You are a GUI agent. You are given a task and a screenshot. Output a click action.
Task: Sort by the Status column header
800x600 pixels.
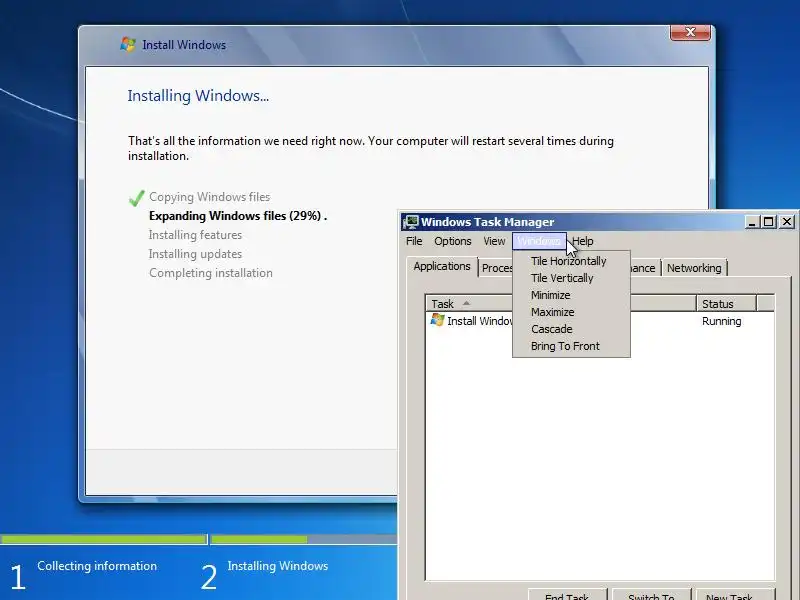pyautogui.click(x=726, y=304)
